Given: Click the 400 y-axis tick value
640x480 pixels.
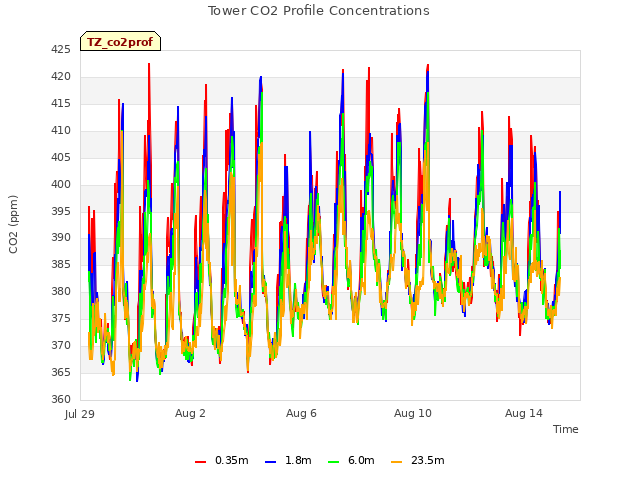Looking at the screenshot, I should click(60, 184).
